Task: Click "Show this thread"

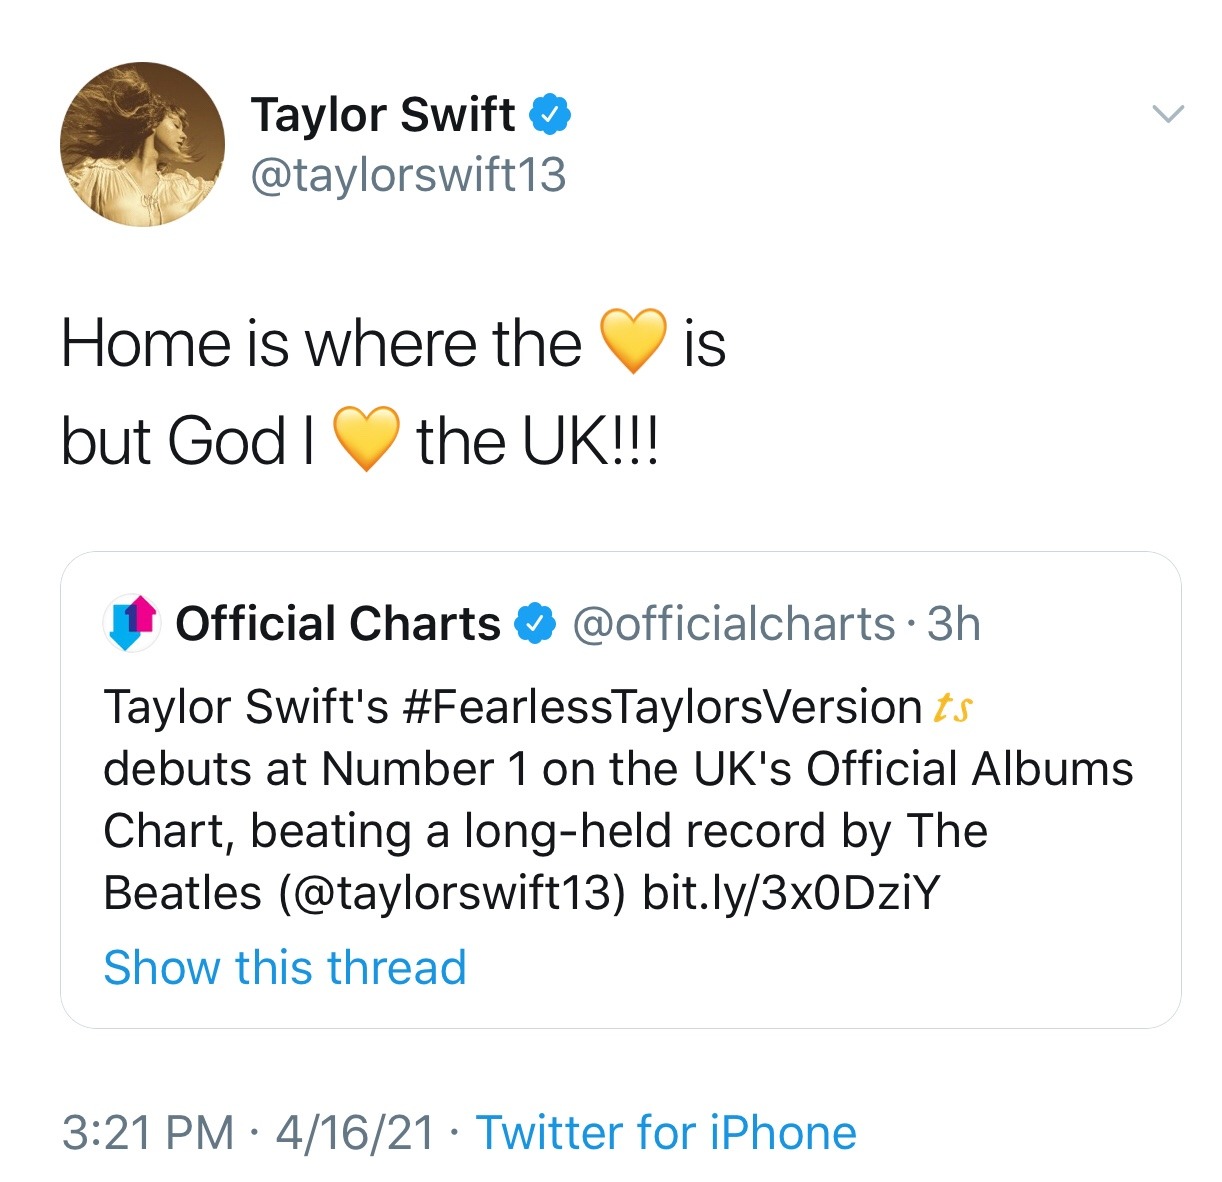Action: (285, 967)
